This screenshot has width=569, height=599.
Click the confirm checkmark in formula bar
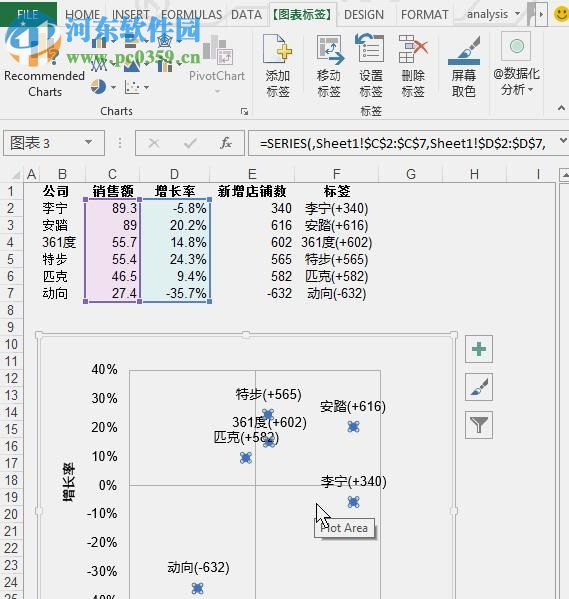point(190,143)
